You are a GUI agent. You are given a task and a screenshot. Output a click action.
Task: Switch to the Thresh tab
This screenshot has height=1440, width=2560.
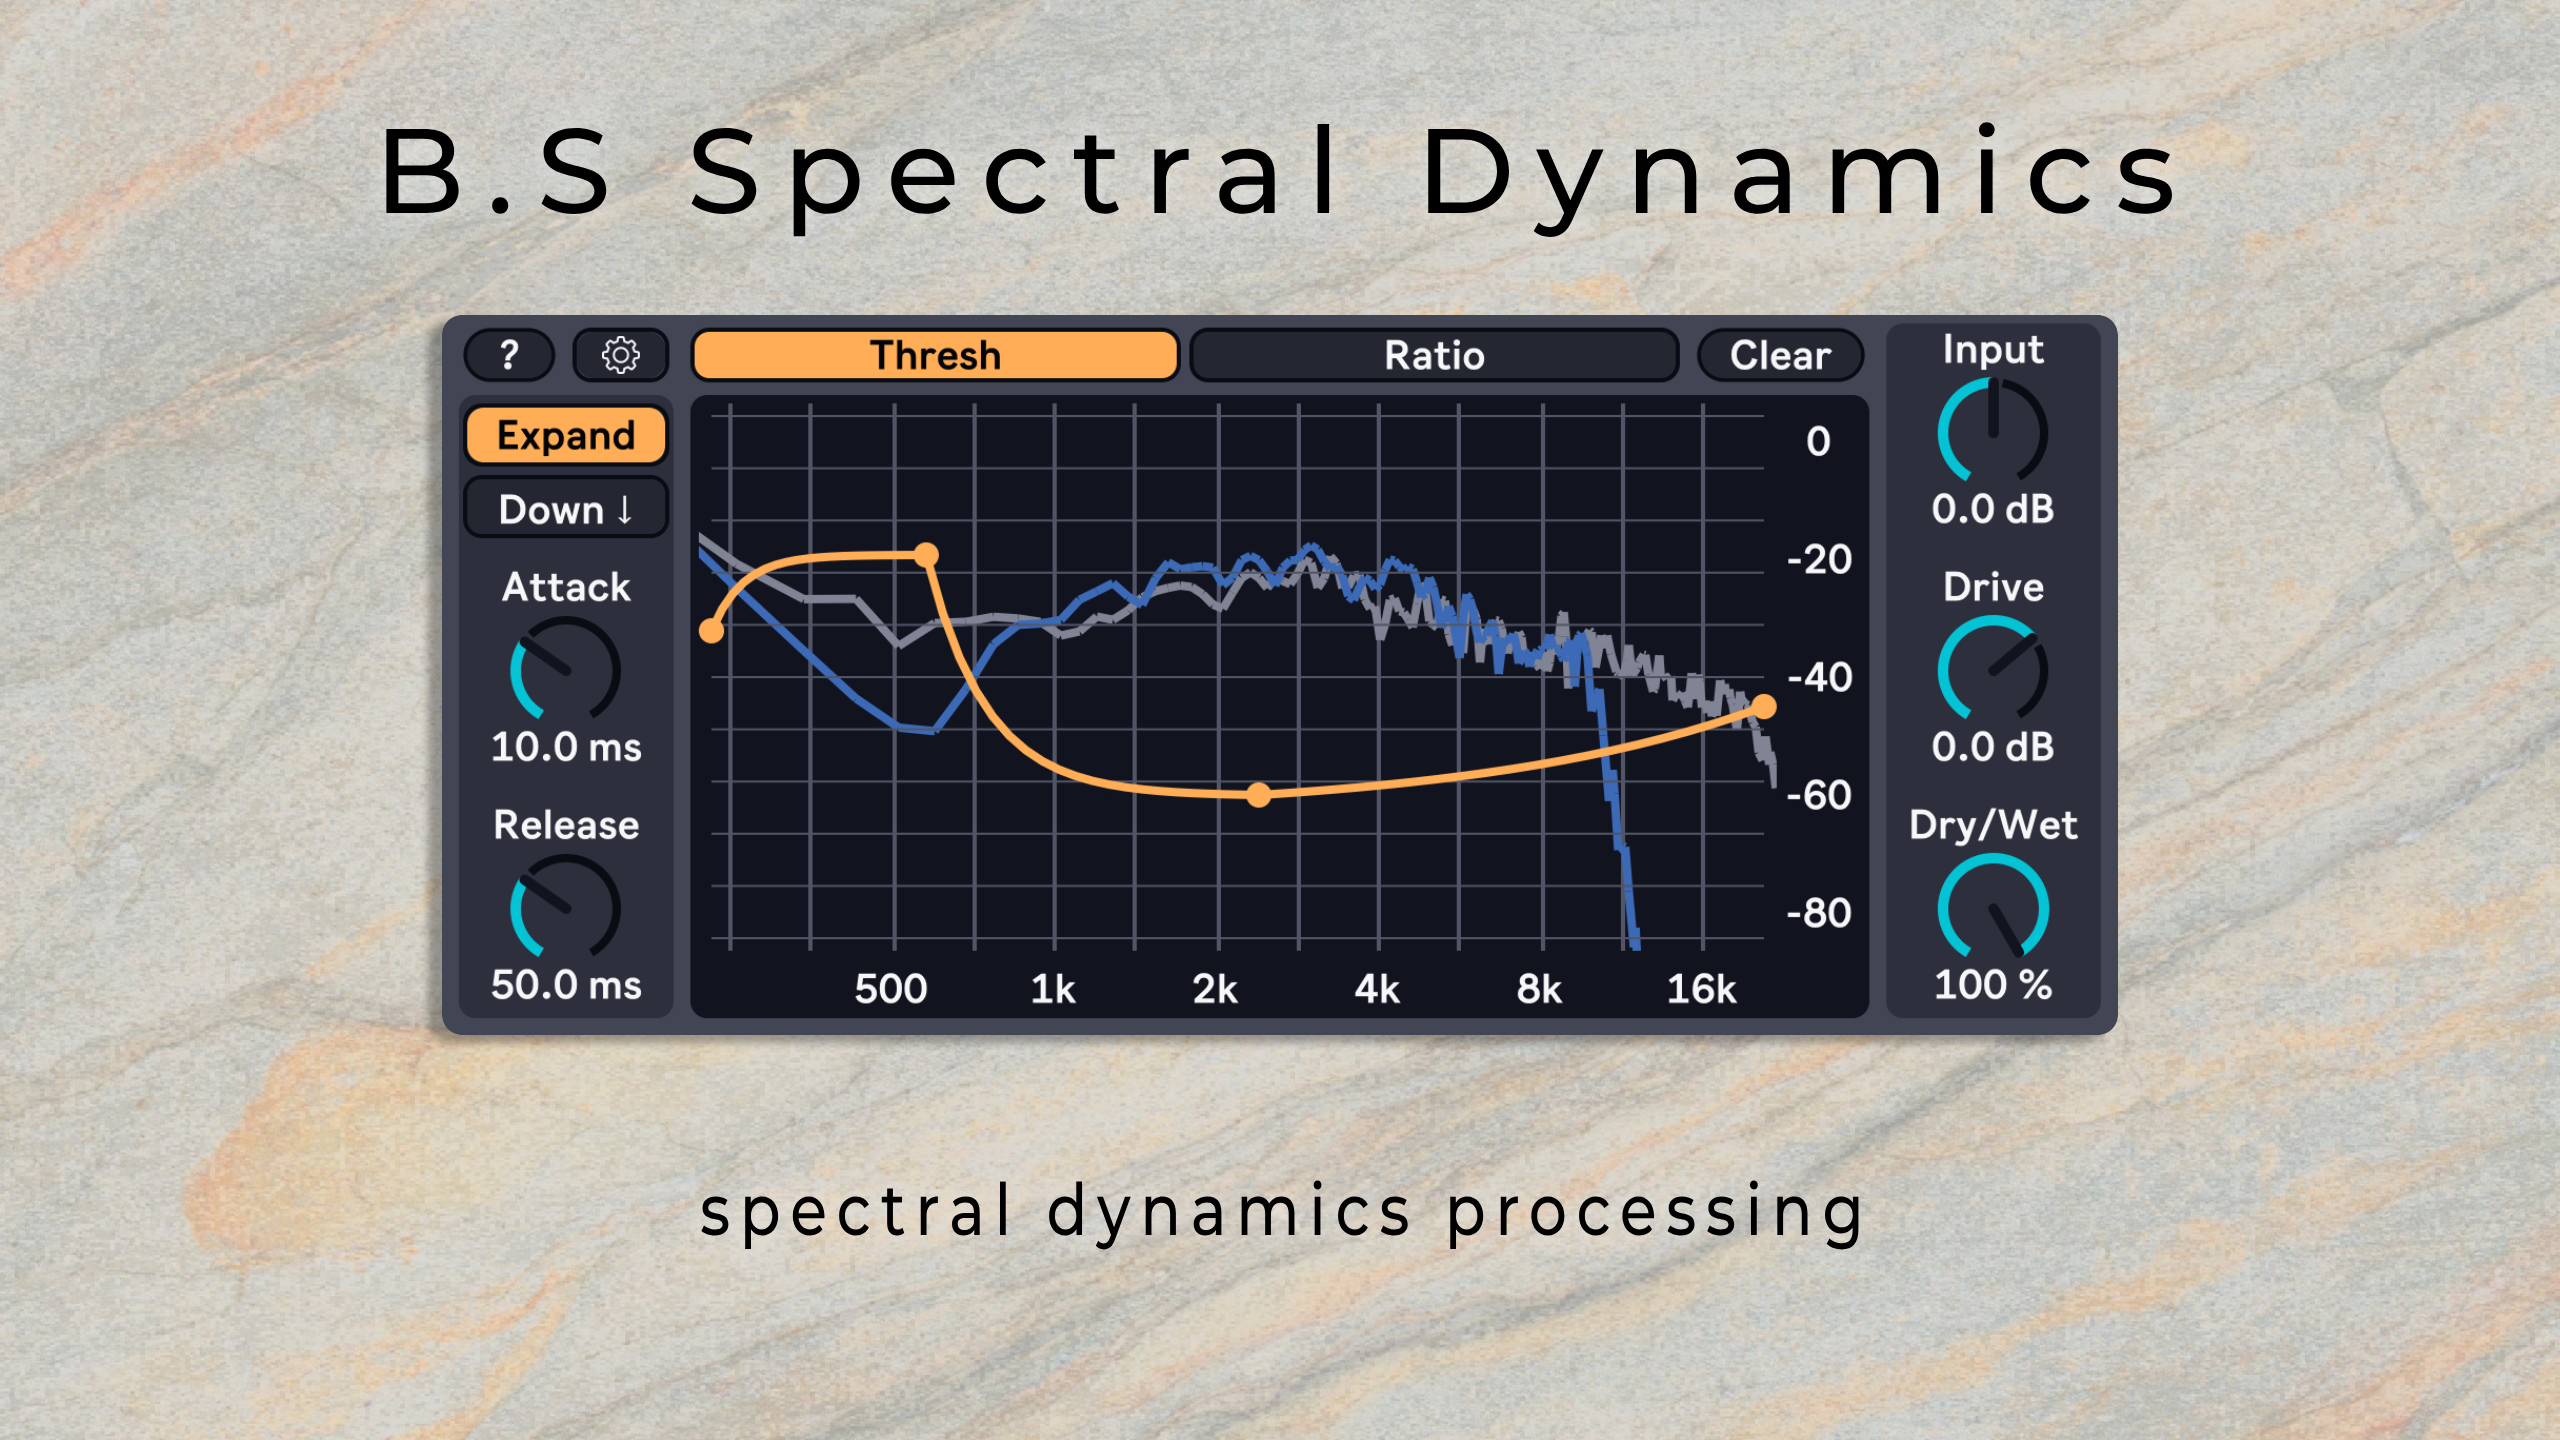tap(935, 355)
